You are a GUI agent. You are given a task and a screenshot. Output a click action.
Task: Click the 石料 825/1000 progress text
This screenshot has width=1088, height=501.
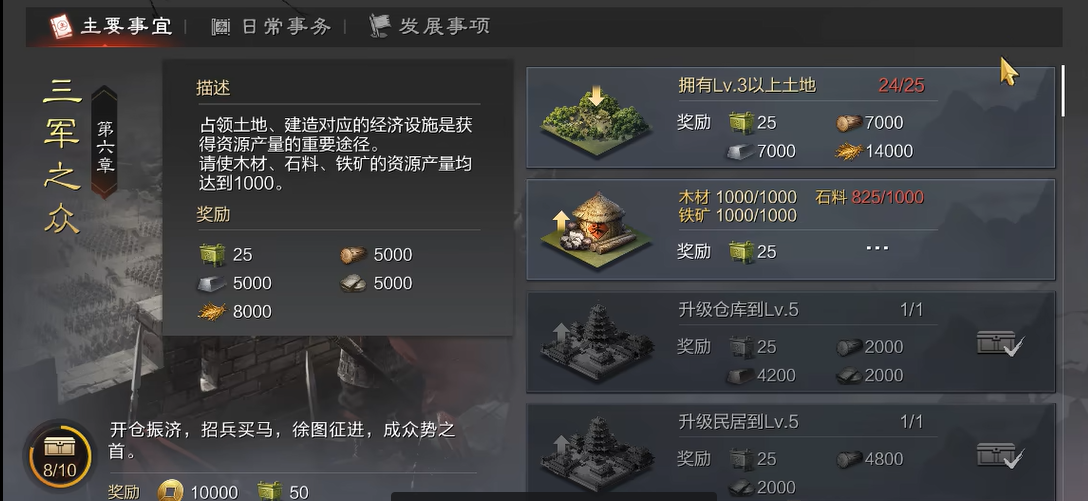pyautogui.click(x=869, y=197)
